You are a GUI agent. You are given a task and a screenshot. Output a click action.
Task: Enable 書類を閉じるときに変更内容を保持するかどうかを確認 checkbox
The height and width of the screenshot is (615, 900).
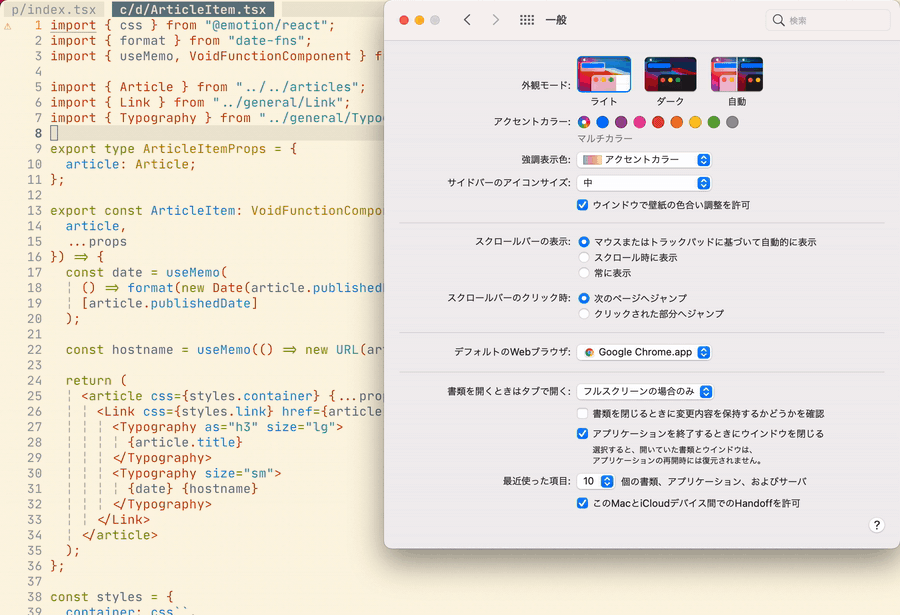tap(583, 413)
